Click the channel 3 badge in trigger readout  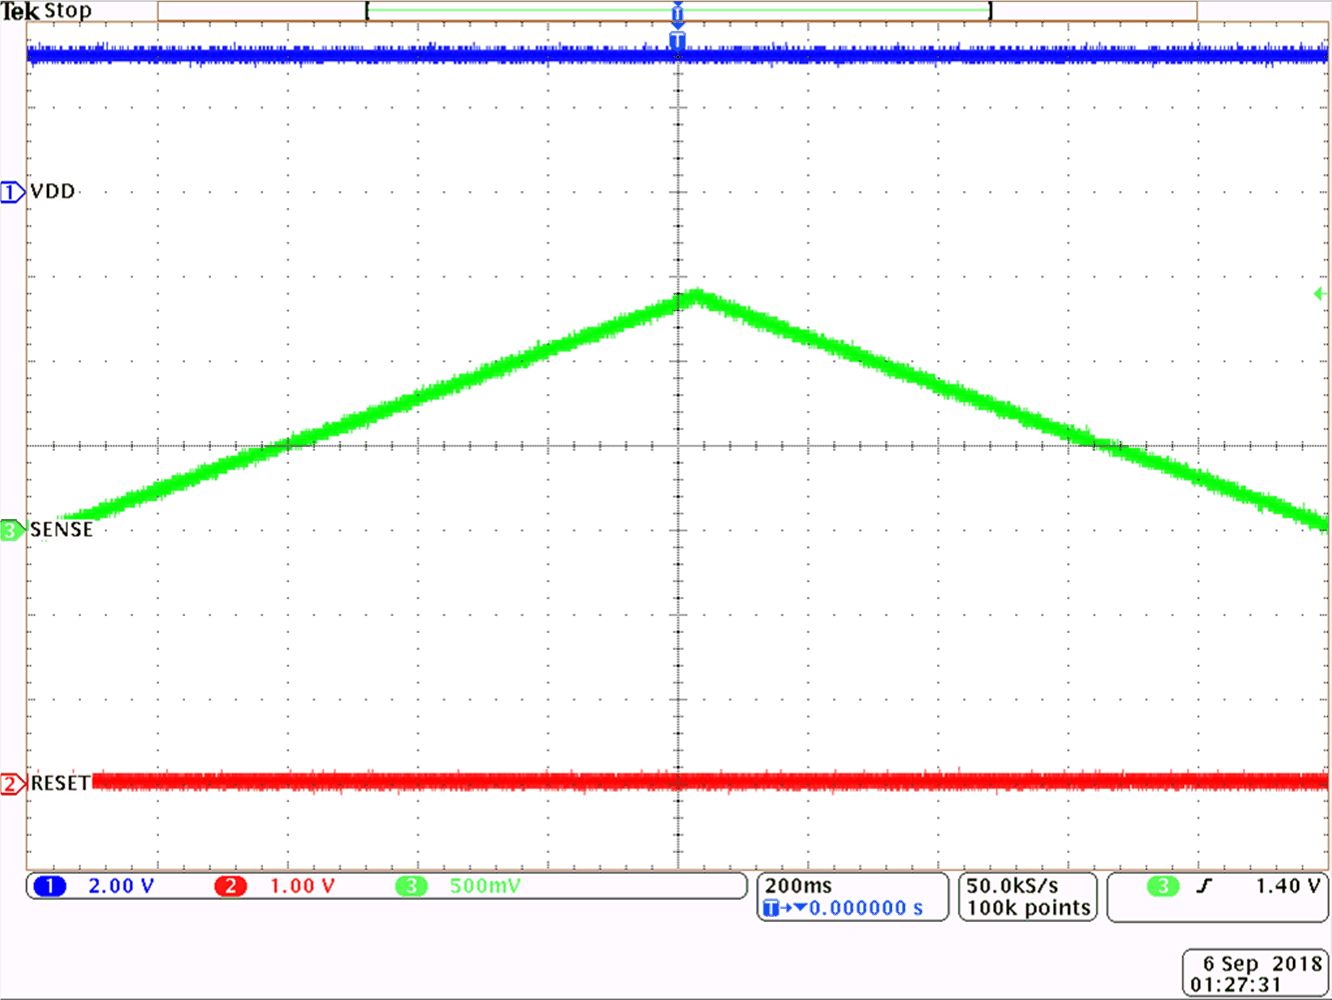(x=1161, y=885)
